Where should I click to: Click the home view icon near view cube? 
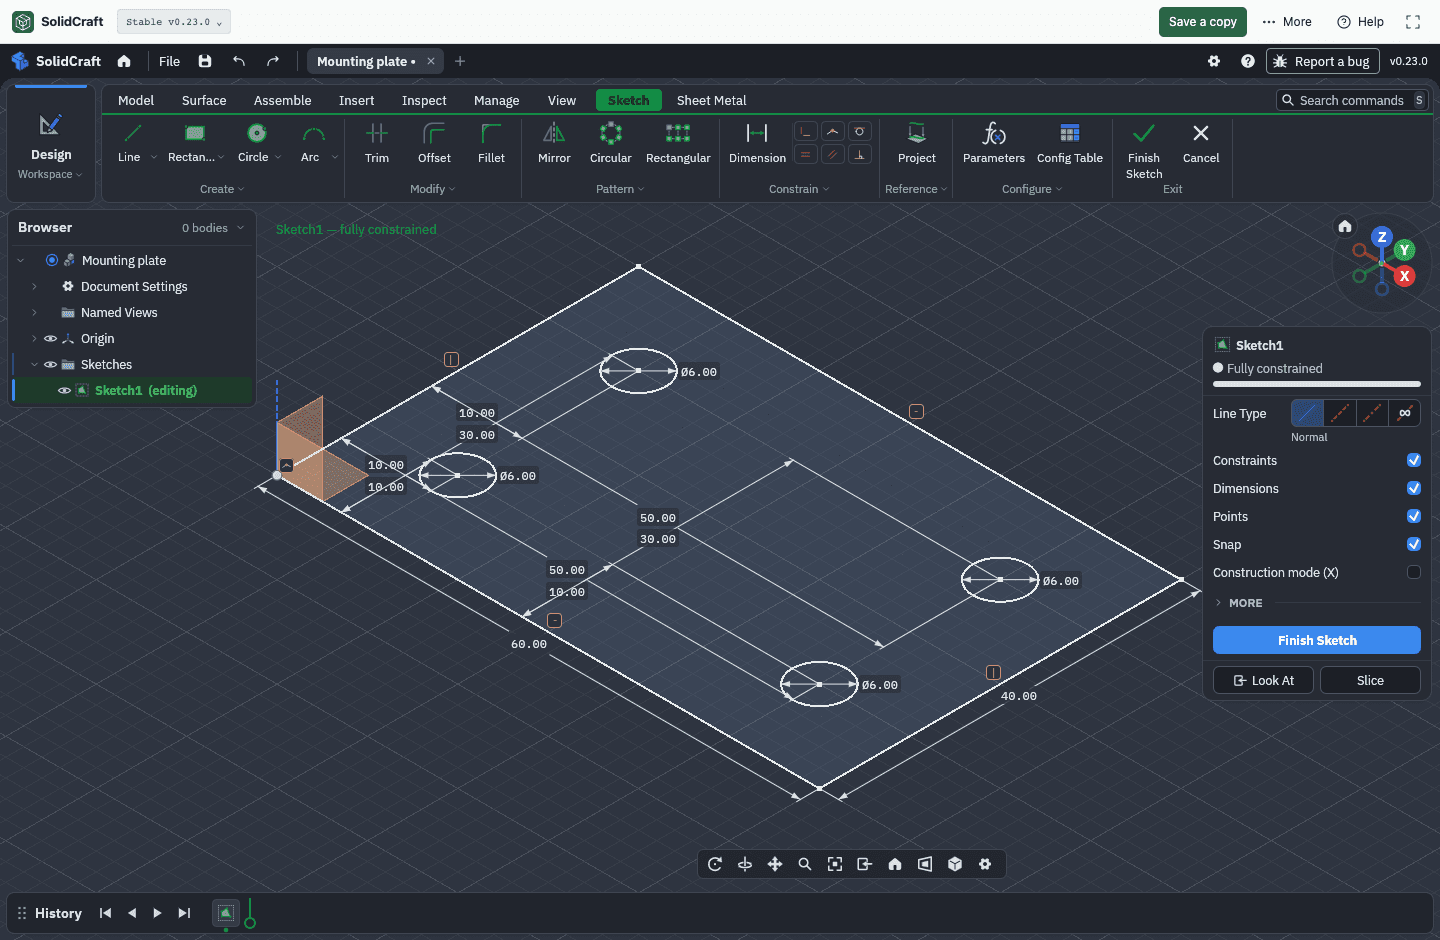tap(1345, 226)
